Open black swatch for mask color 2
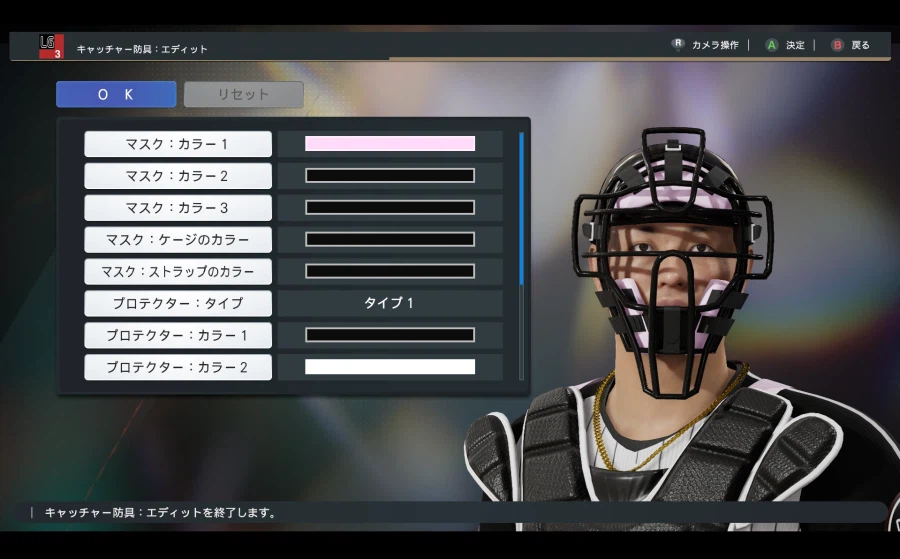The width and height of the screenshot is (900, 559). click(x=390, y=176)
